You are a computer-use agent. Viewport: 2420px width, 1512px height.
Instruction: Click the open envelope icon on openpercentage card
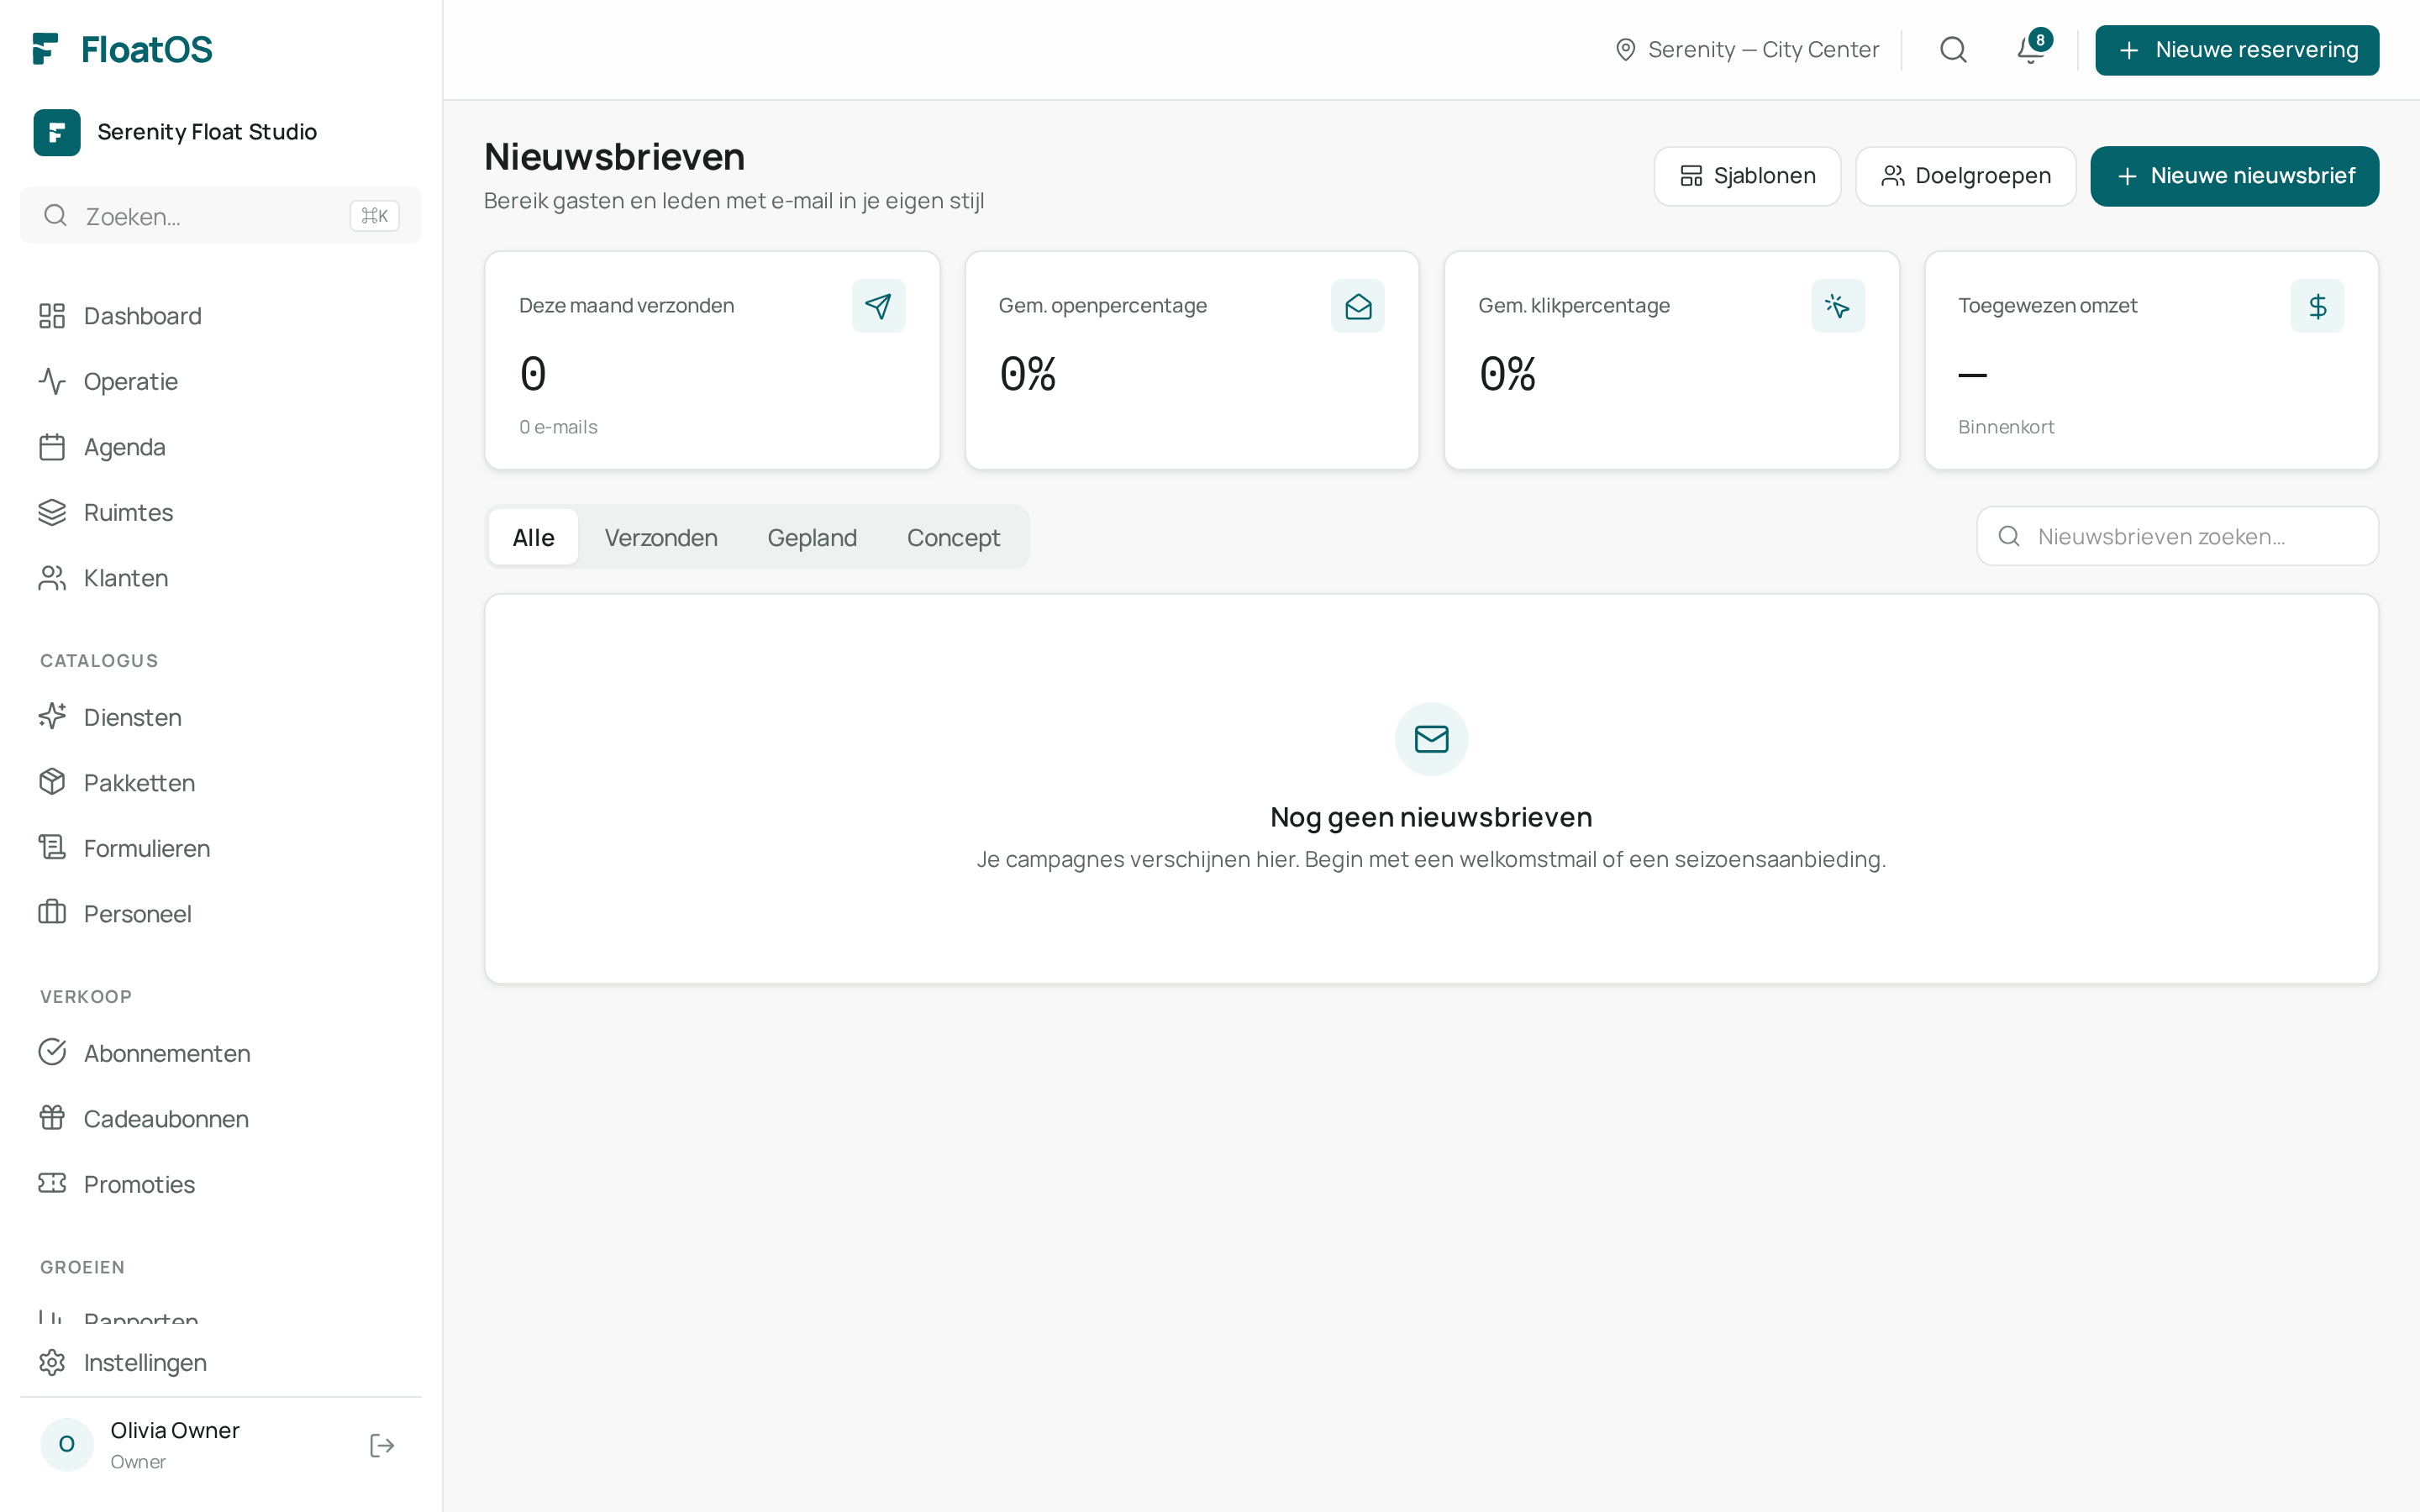[x=1358, y=306]
